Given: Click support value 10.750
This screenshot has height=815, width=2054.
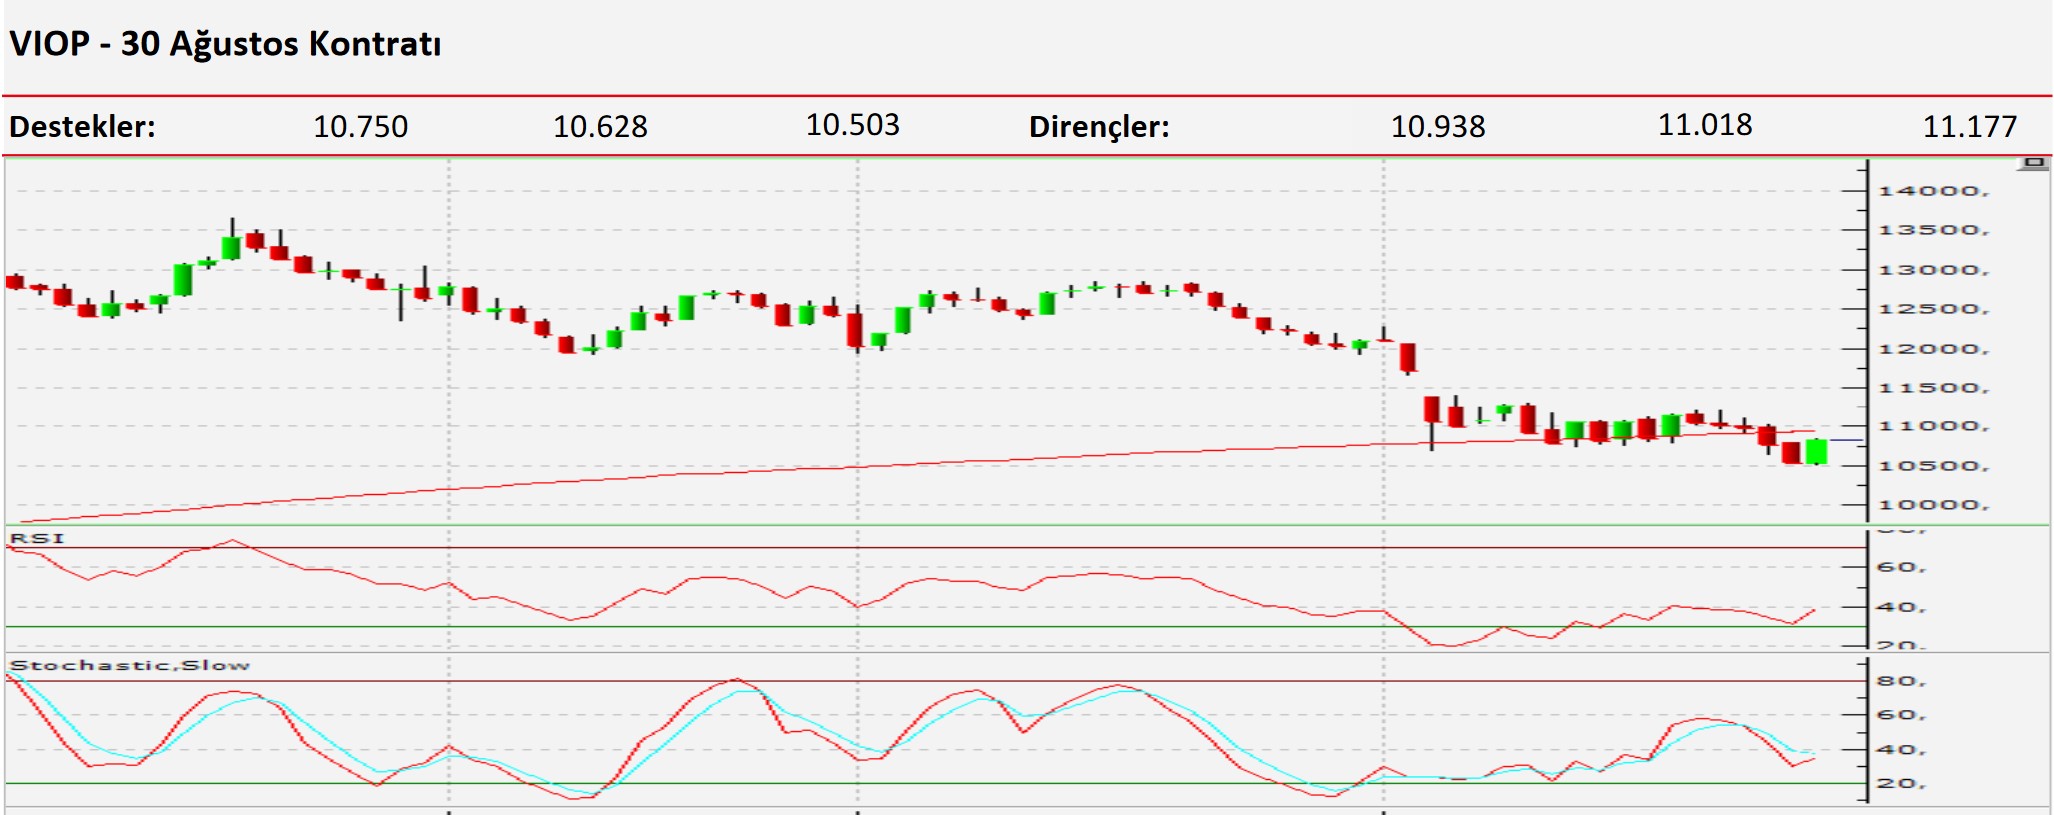Looking at the screenshot, I should [360, 127].
